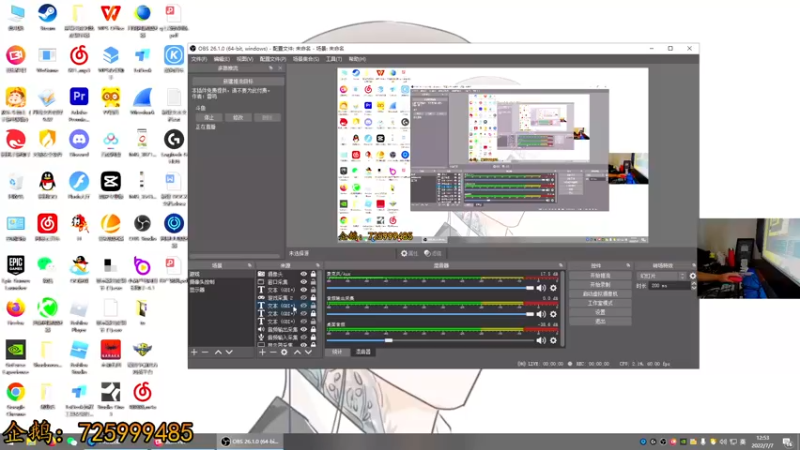Click the 新建推流目标 button in multi-stream panel
The width and height of the screenshot is (800, 450).
[238, 81]
